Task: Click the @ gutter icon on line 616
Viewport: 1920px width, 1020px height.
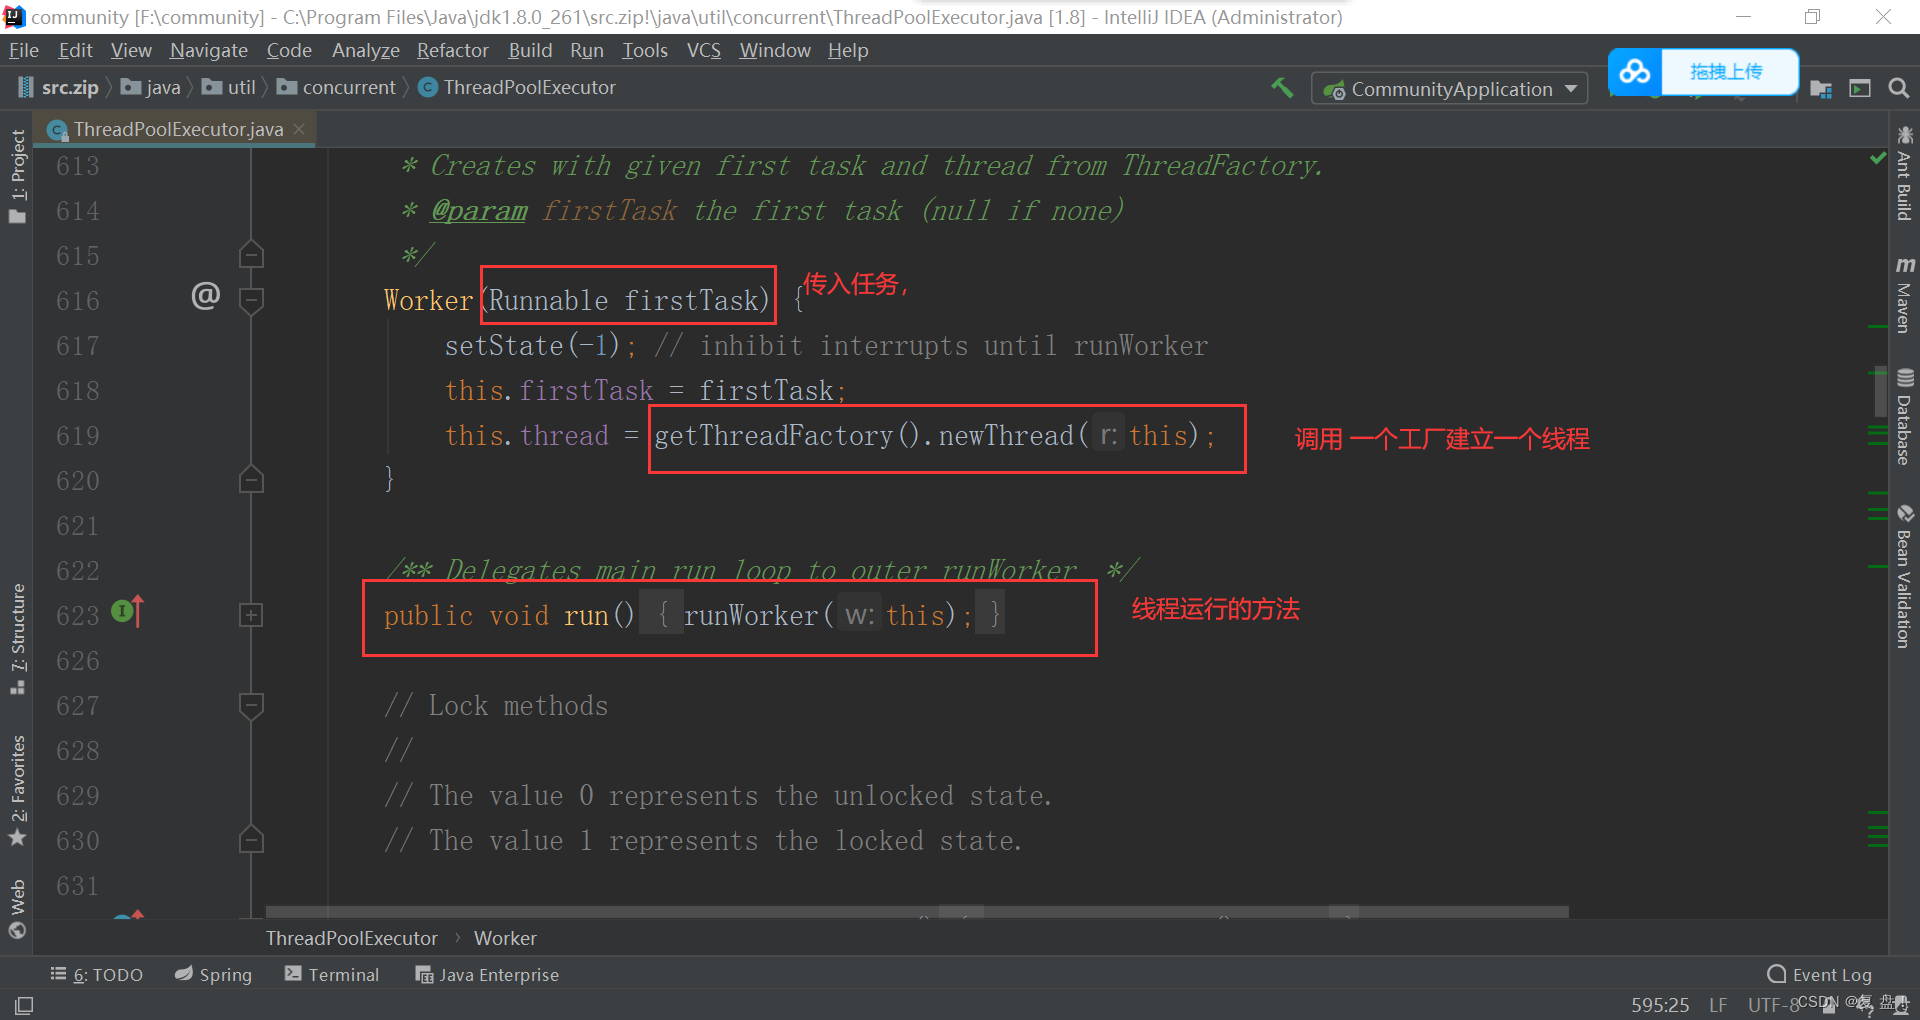Action: (x=206, y=295)
